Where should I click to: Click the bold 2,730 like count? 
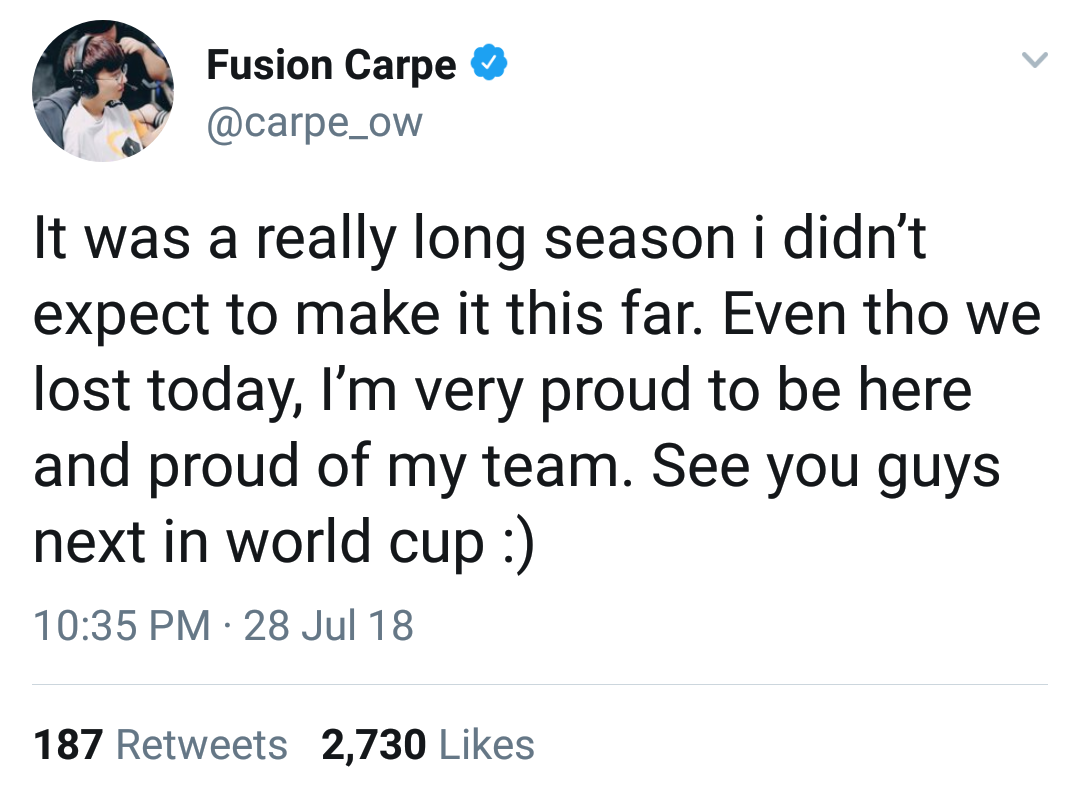pyautogui.click(x=373, y=745)
